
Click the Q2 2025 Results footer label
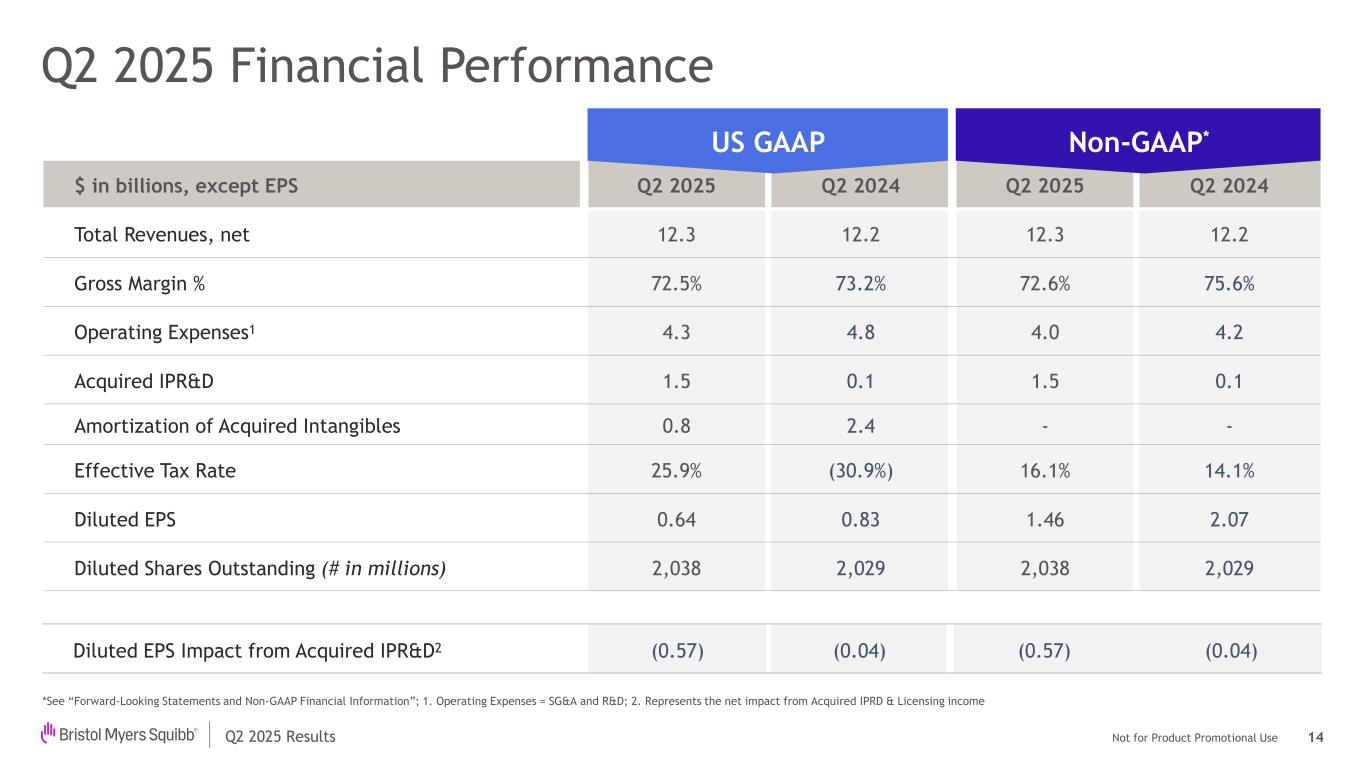[281, 737]
